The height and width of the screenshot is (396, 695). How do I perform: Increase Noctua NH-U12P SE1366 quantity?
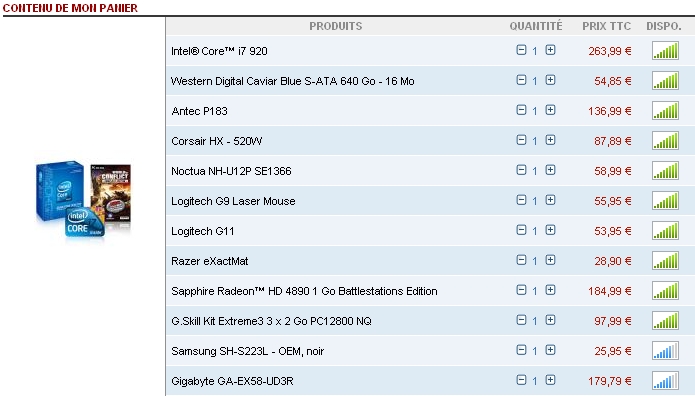[550, 170]
